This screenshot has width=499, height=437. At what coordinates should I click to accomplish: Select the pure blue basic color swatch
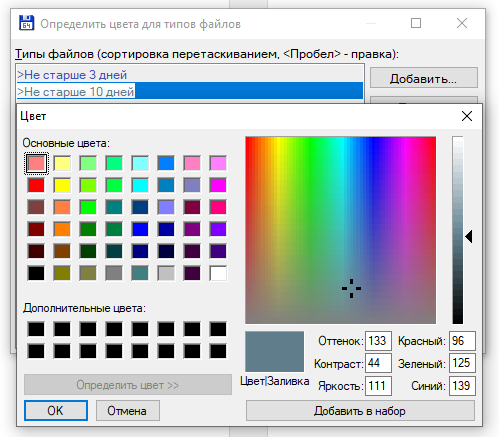tap(140, 229)
